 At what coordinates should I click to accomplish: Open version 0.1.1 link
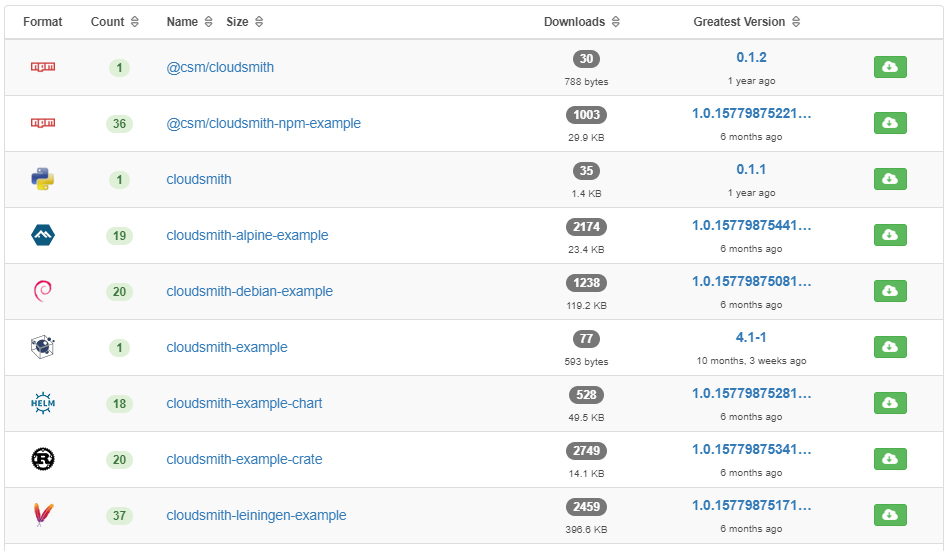[x=751, y=169]
